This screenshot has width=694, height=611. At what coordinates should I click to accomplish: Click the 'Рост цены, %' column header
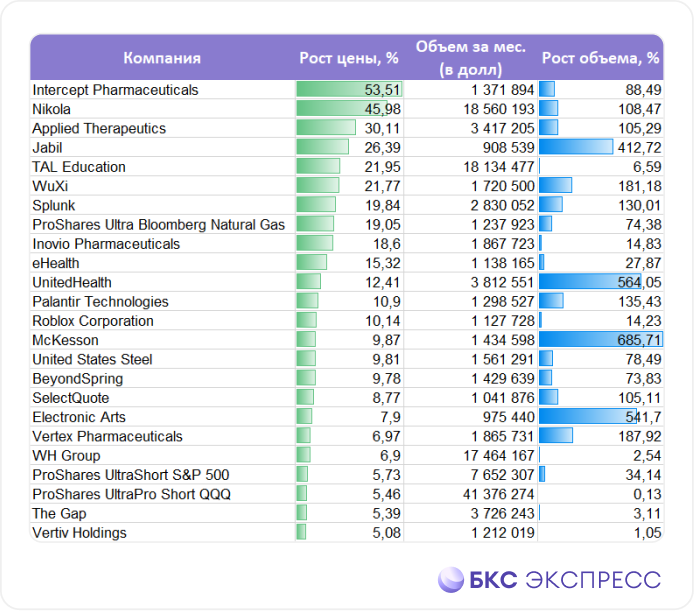pyautogui.click(x=349, y=58)
